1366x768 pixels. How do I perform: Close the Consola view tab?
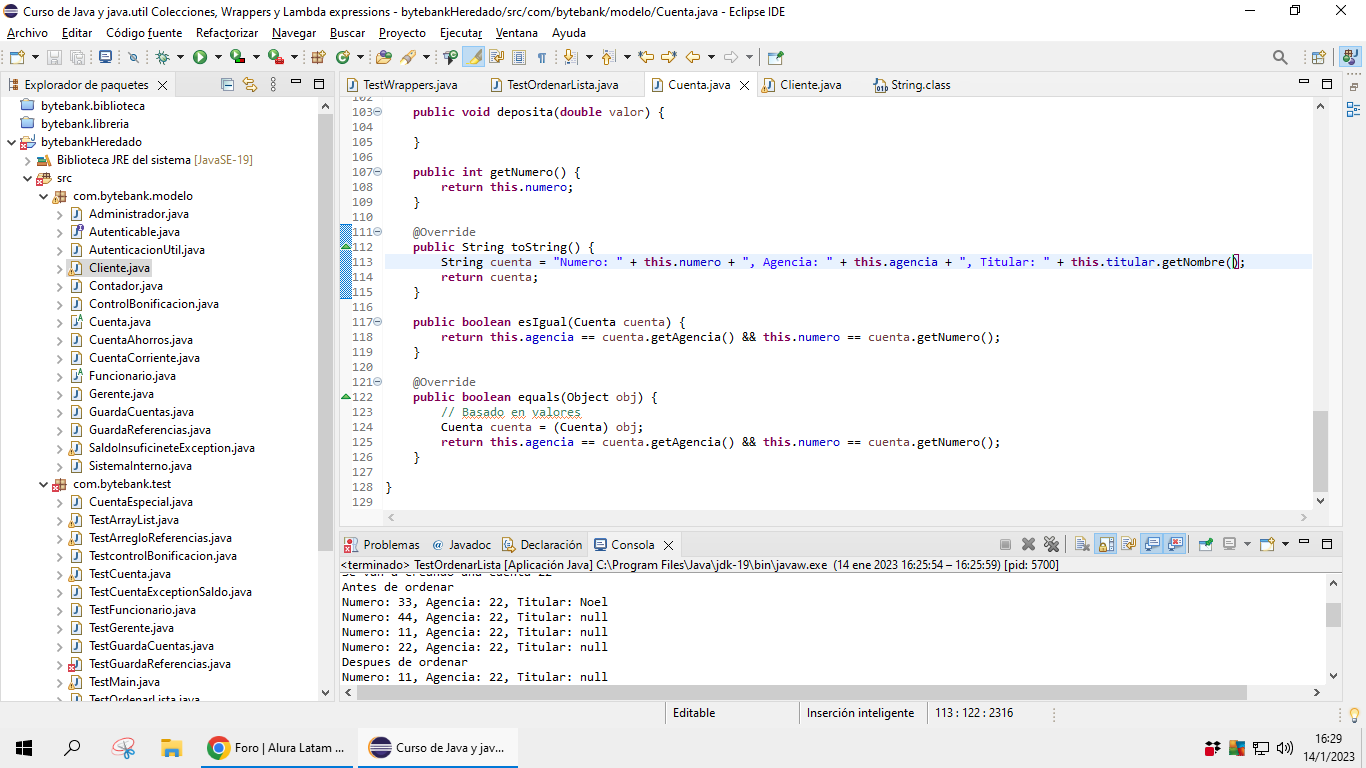point(668,545)
